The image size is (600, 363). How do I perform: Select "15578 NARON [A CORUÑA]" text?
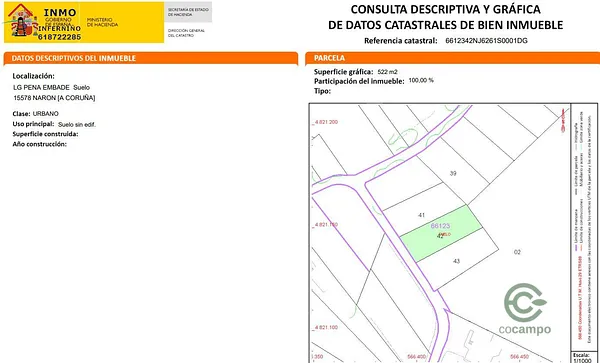54,98
